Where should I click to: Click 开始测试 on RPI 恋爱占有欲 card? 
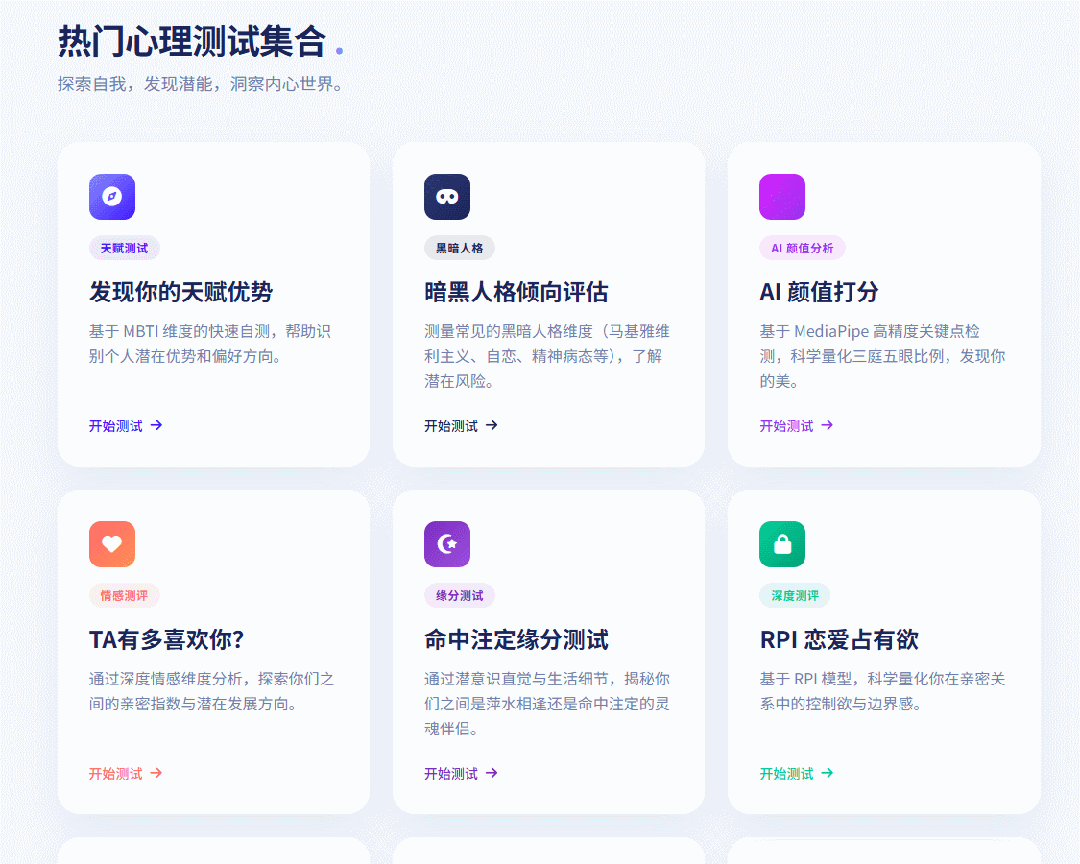[783, 773]
